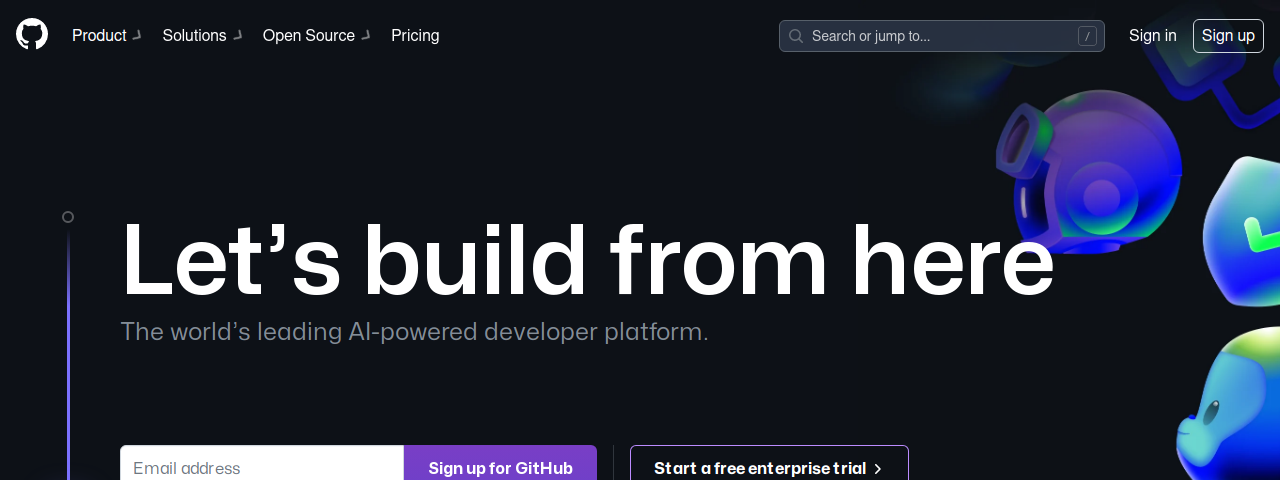The height and width of the screenshot is (480, 1280).
Task: Click the Product menu arrow indicator
Action: coord(137,36)
